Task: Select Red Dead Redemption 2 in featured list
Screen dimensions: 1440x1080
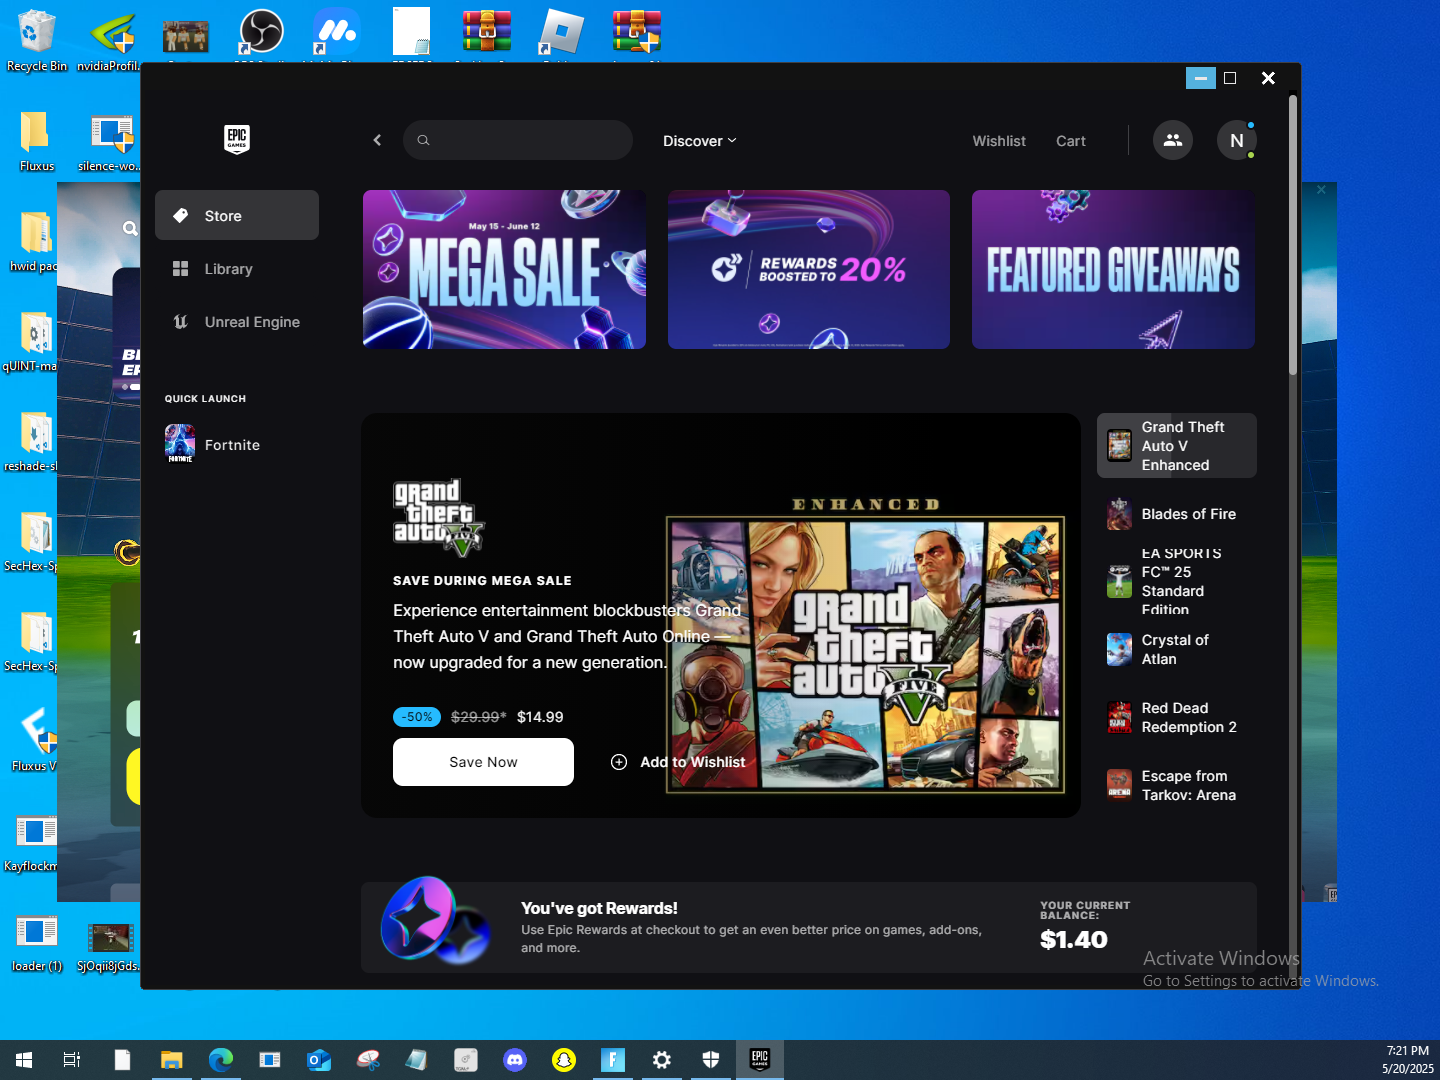Action: coord(1177,717)
